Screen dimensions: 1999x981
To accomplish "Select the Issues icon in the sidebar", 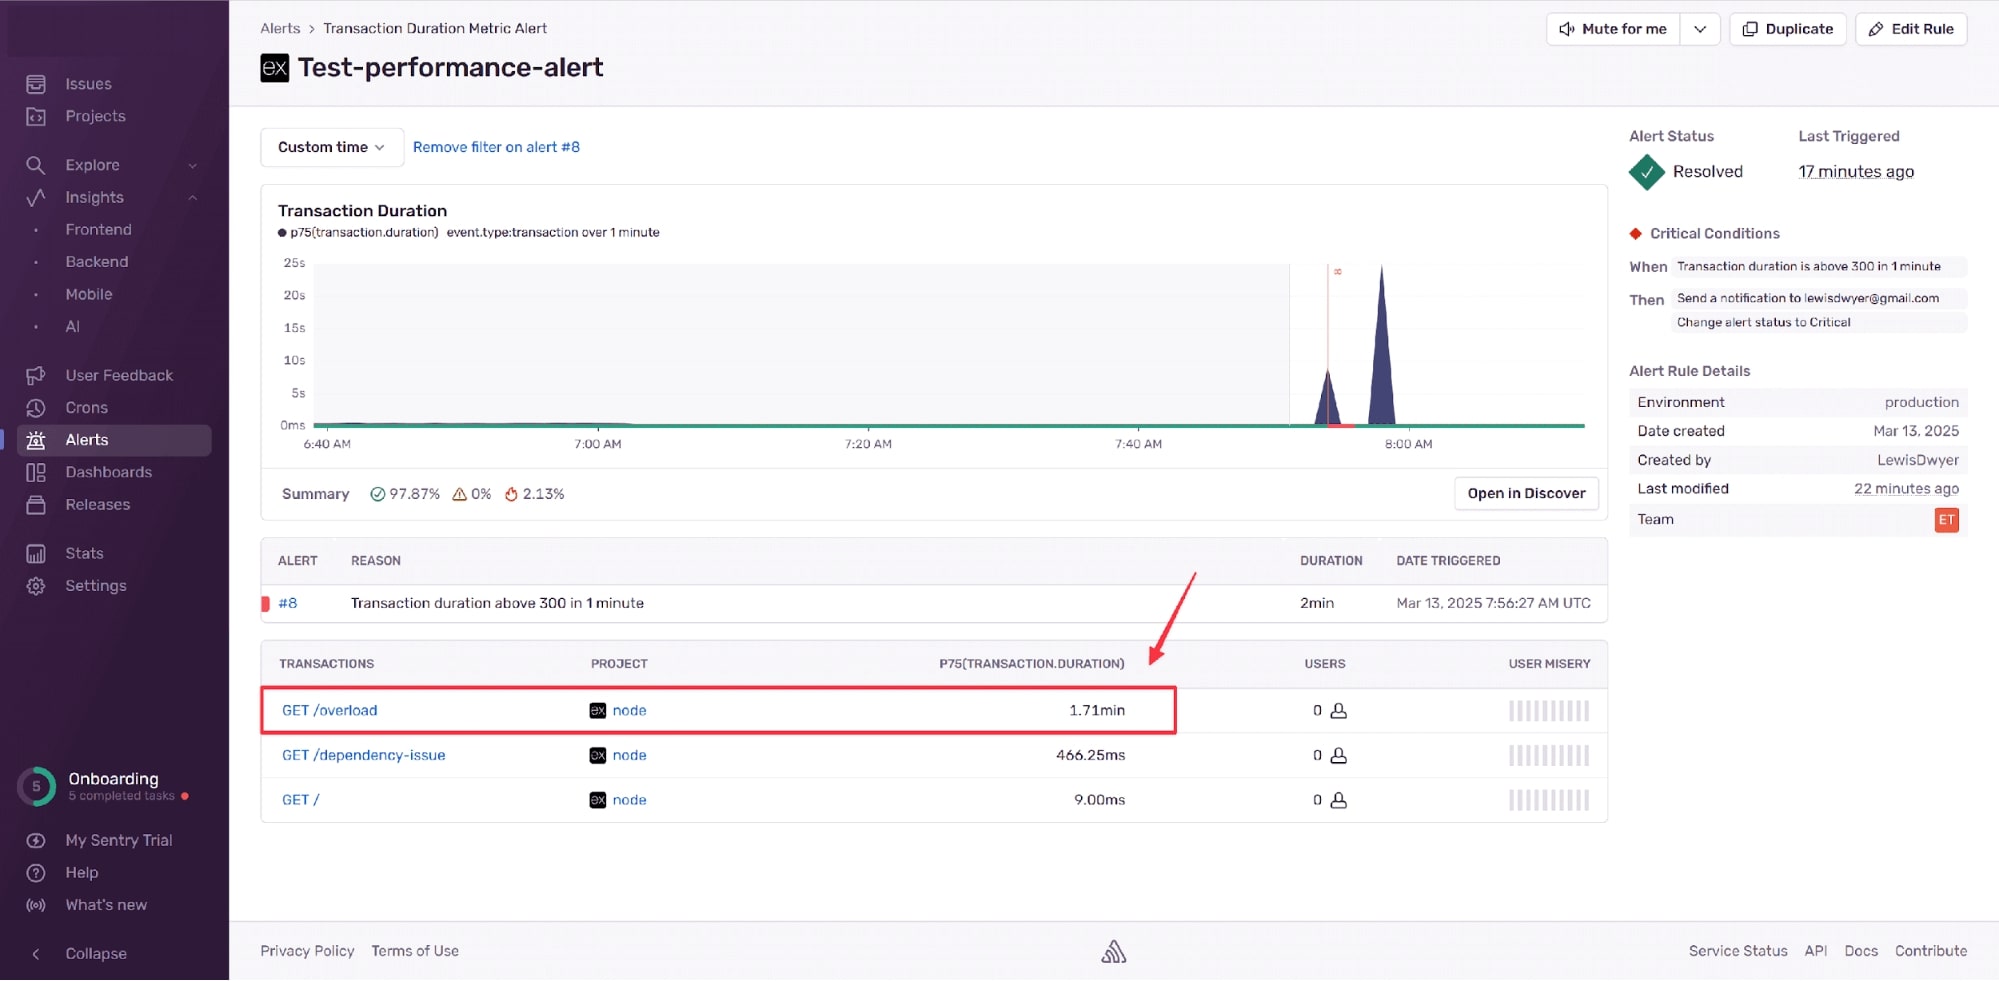I will point(36,84).
